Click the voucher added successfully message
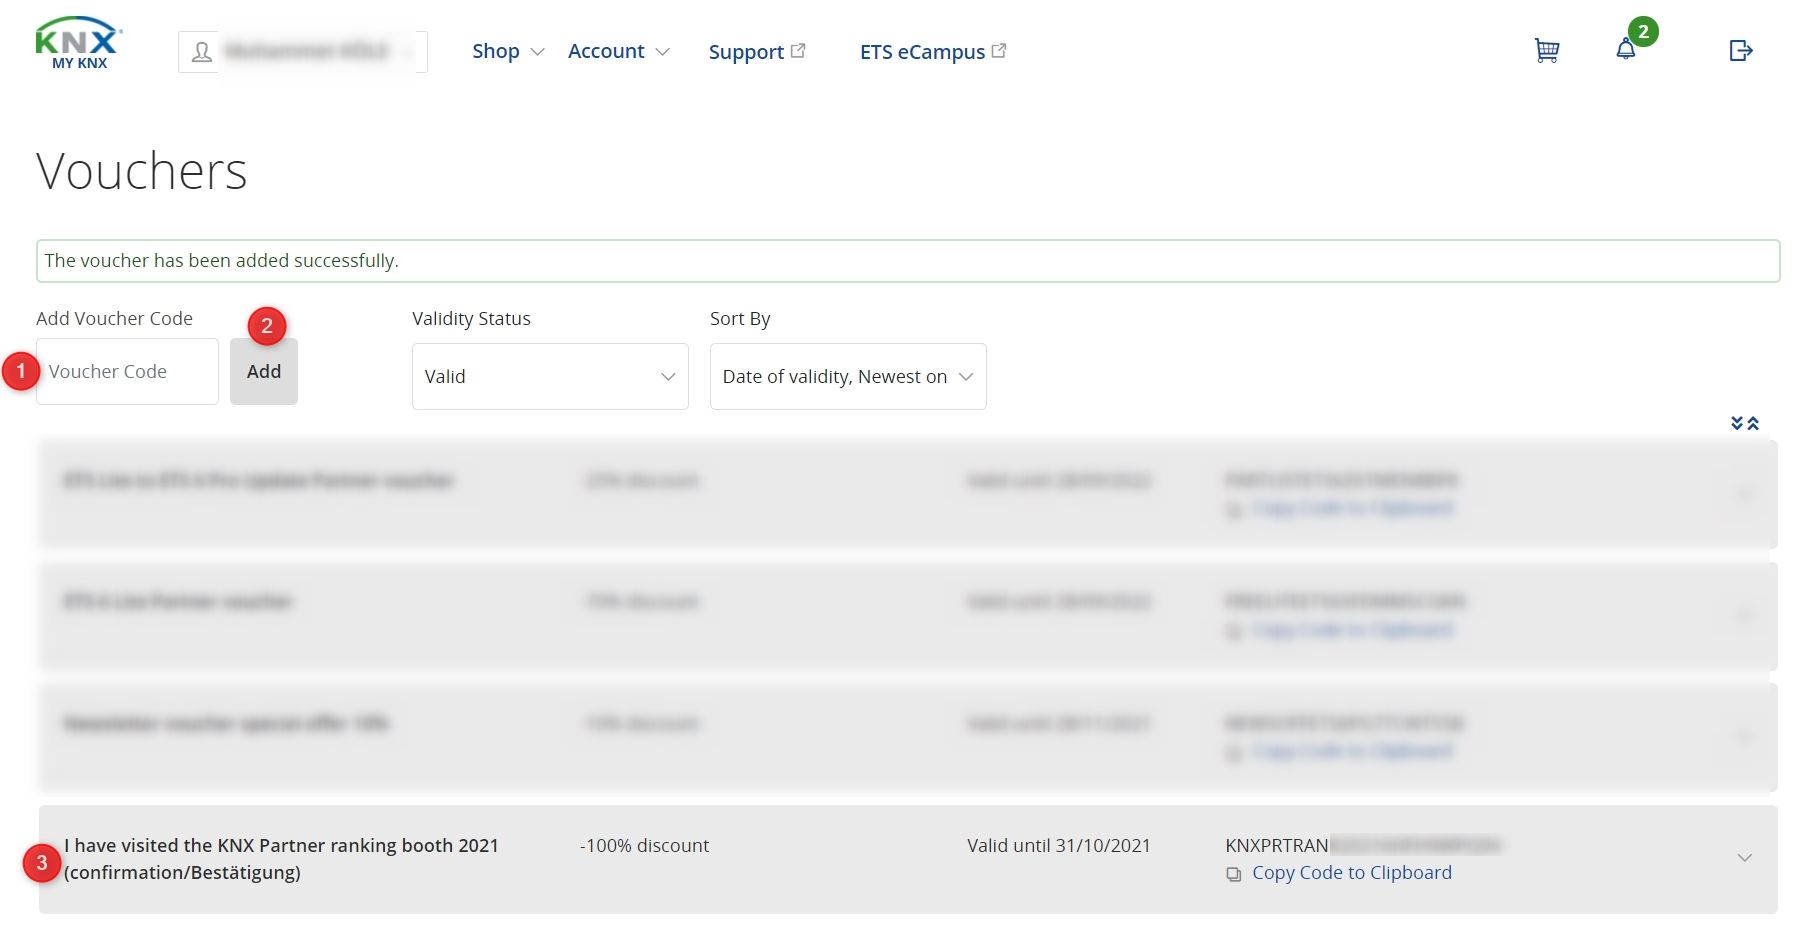This screenshot has width=1810, height=948. [x=908, y=261]
